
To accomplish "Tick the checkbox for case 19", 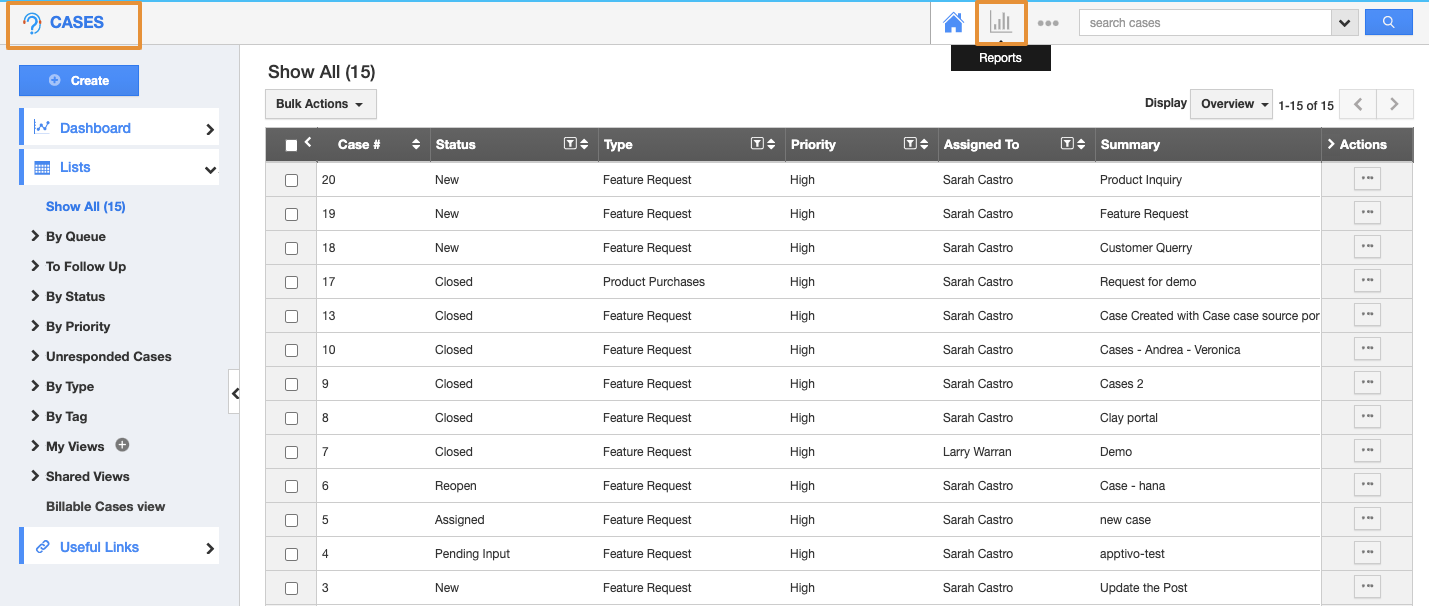I will (291, 214).
